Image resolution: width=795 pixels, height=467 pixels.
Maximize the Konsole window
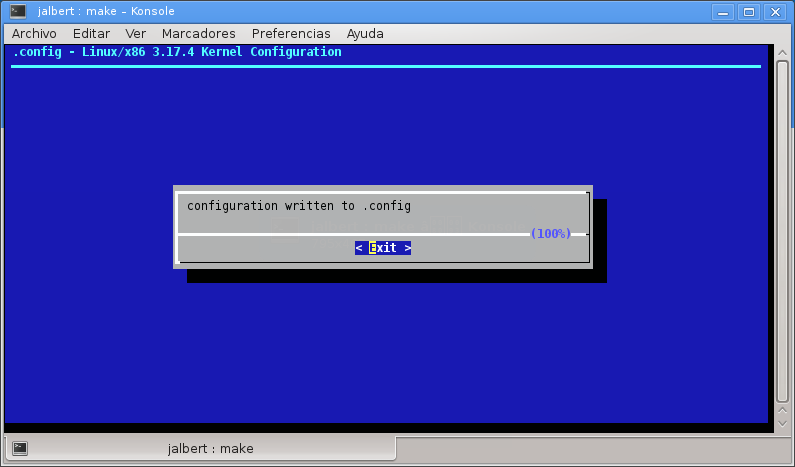(x=748, y=11)
